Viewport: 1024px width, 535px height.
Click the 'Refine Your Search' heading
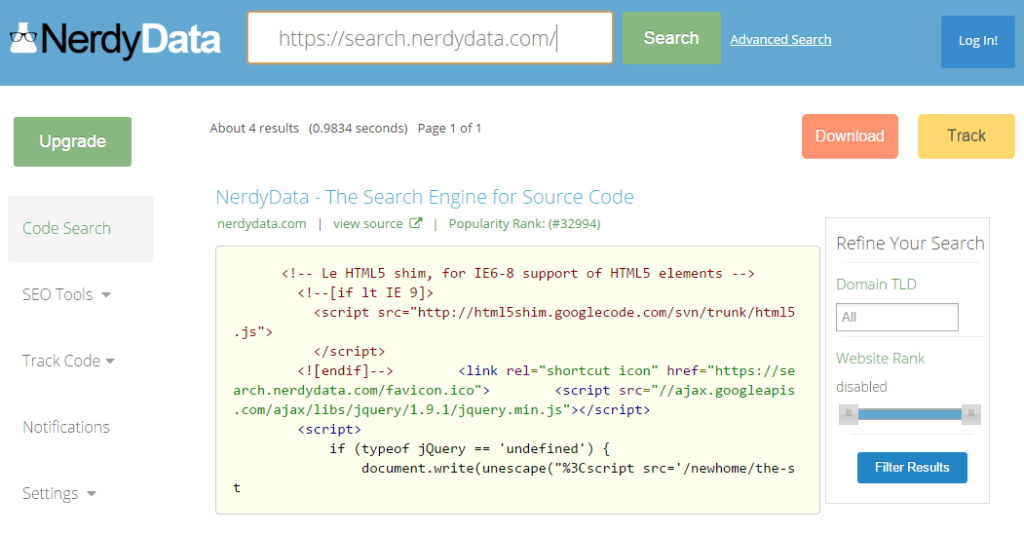point(910,243)
